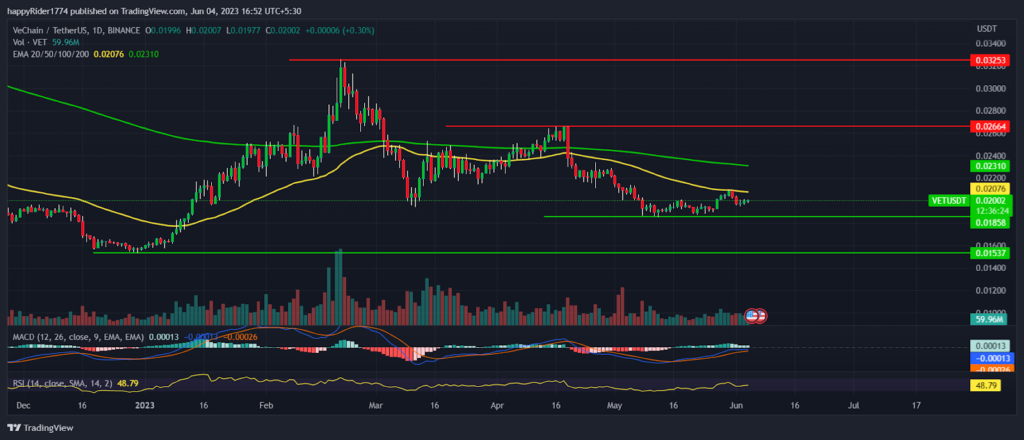Screen dimensions: 1024x440
Task: Click the C0.02002 close value in legend
Action: 281,31
